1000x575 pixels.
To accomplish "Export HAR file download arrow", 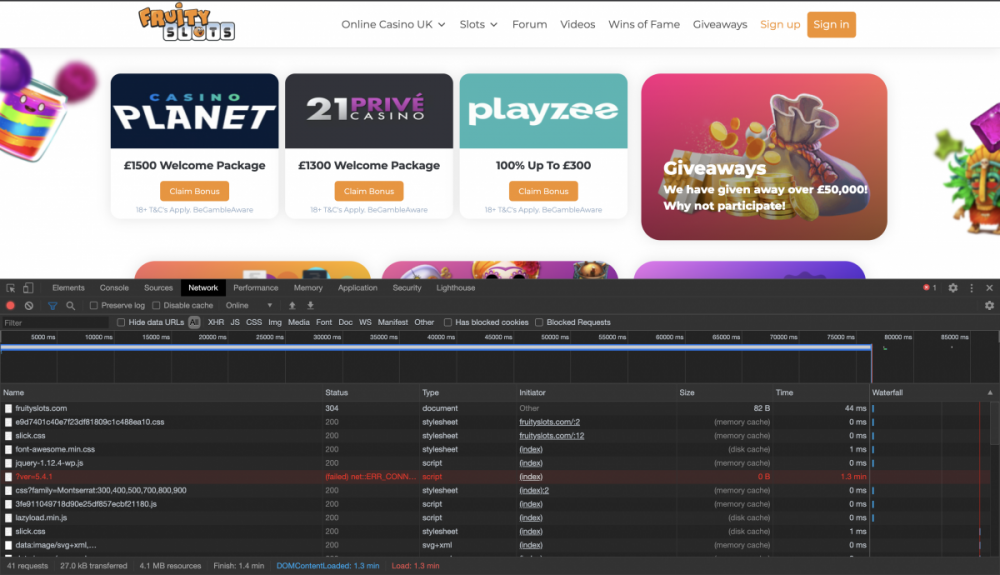I will pos(311,306).
